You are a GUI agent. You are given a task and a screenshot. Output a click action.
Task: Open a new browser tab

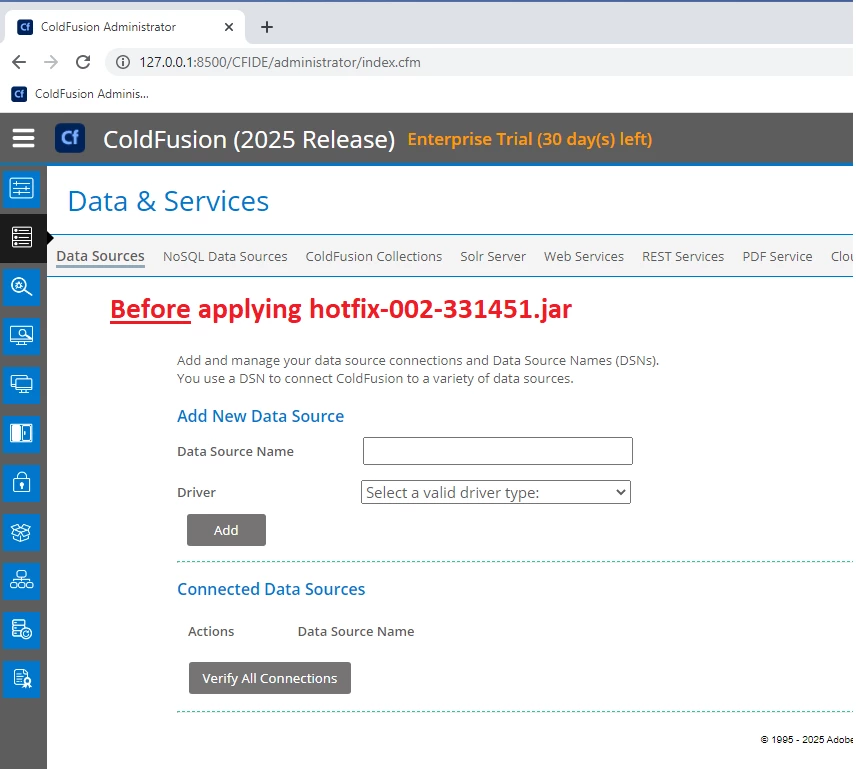(266, 27)
